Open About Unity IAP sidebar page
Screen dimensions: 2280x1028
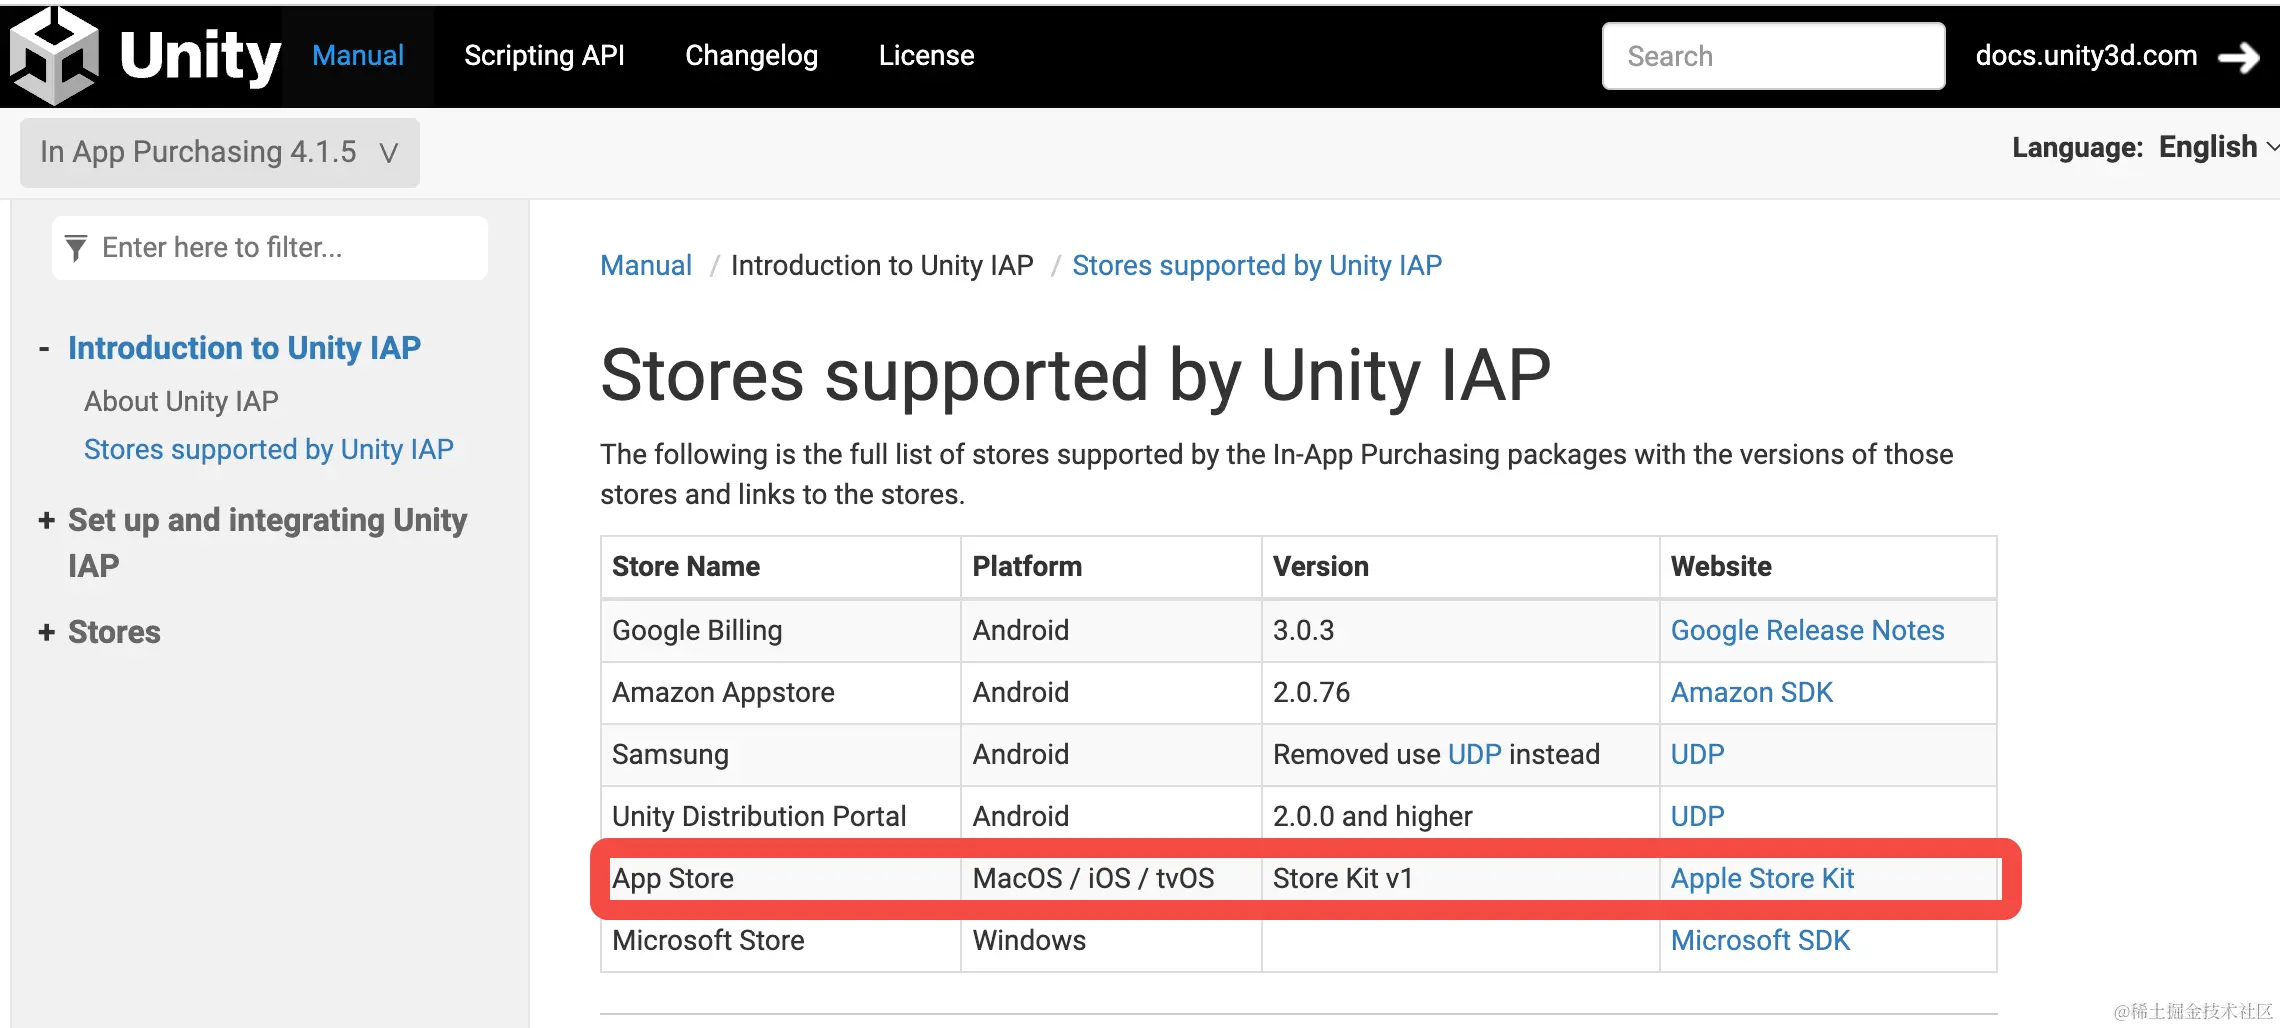click(x=181, y=401)
